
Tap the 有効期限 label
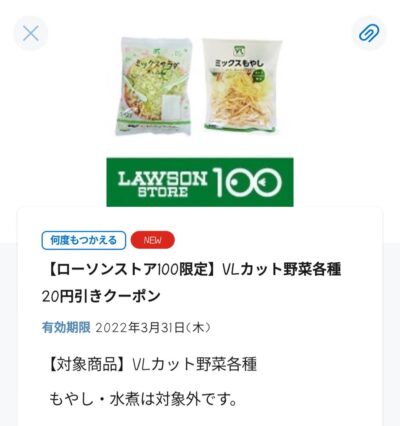pos(66,328)
